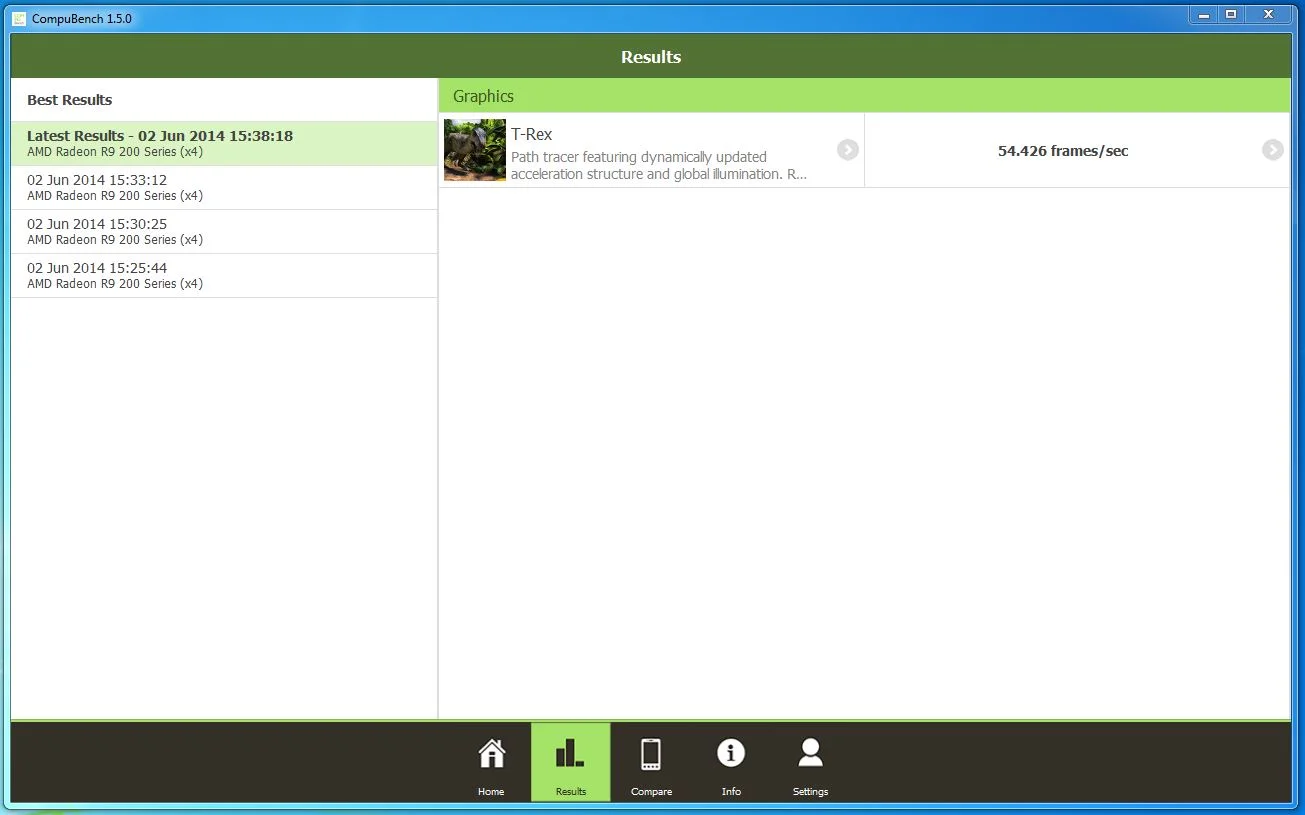Click the CompuBench app icon in title bar
The height and width of the screenshot is (815, 1305).
[18, 18]
